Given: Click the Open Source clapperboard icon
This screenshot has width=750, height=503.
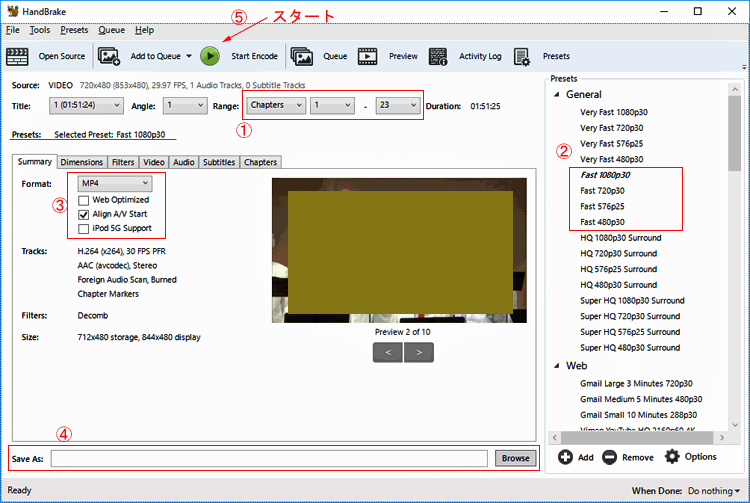Looking at the screenshot, I should pyautogui.click(x=18, y=56).
